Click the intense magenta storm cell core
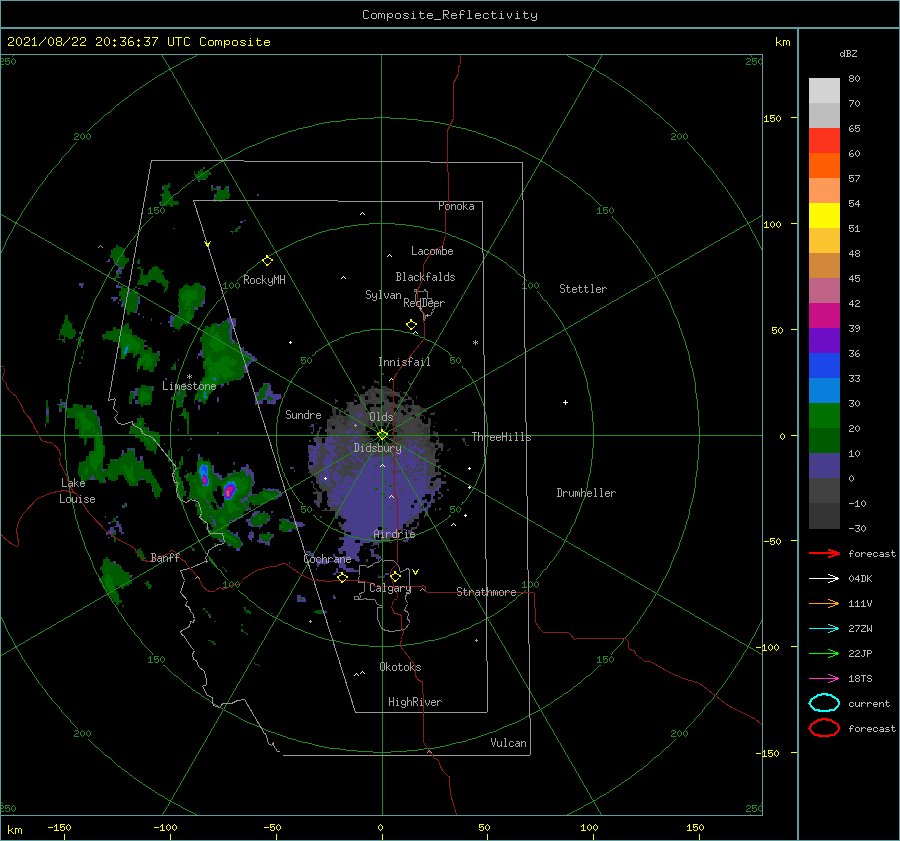 pos(229,491)
